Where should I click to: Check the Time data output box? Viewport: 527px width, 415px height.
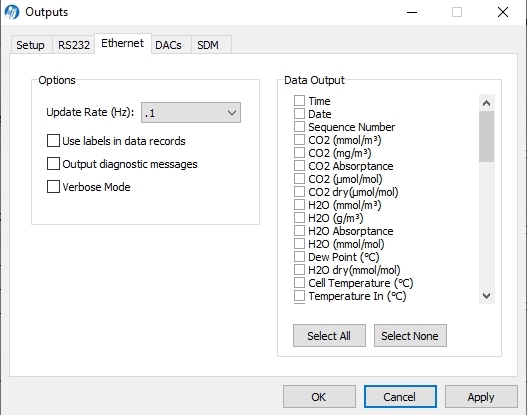click(x=299, y=100)
